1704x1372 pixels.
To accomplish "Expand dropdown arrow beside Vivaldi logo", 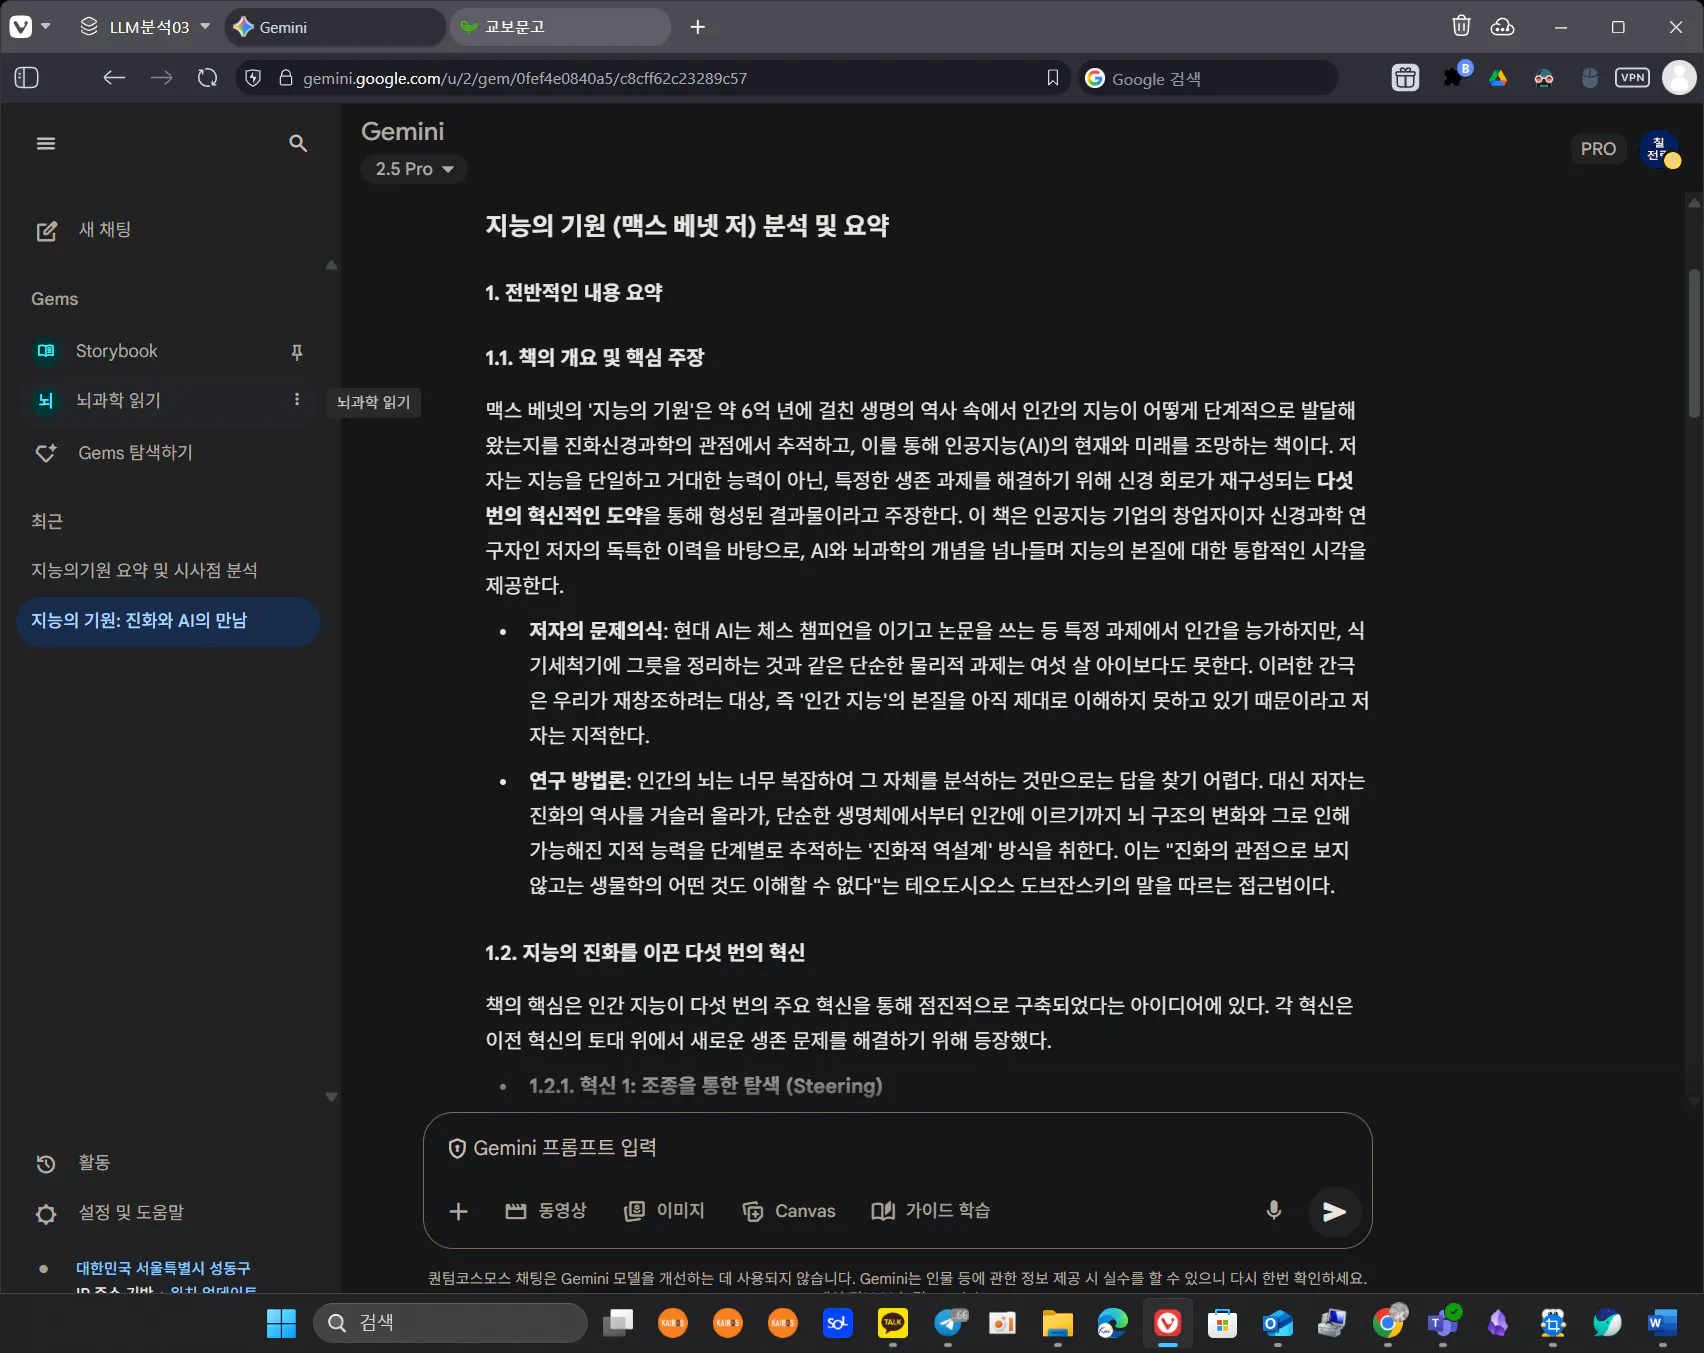I will 46,27.
